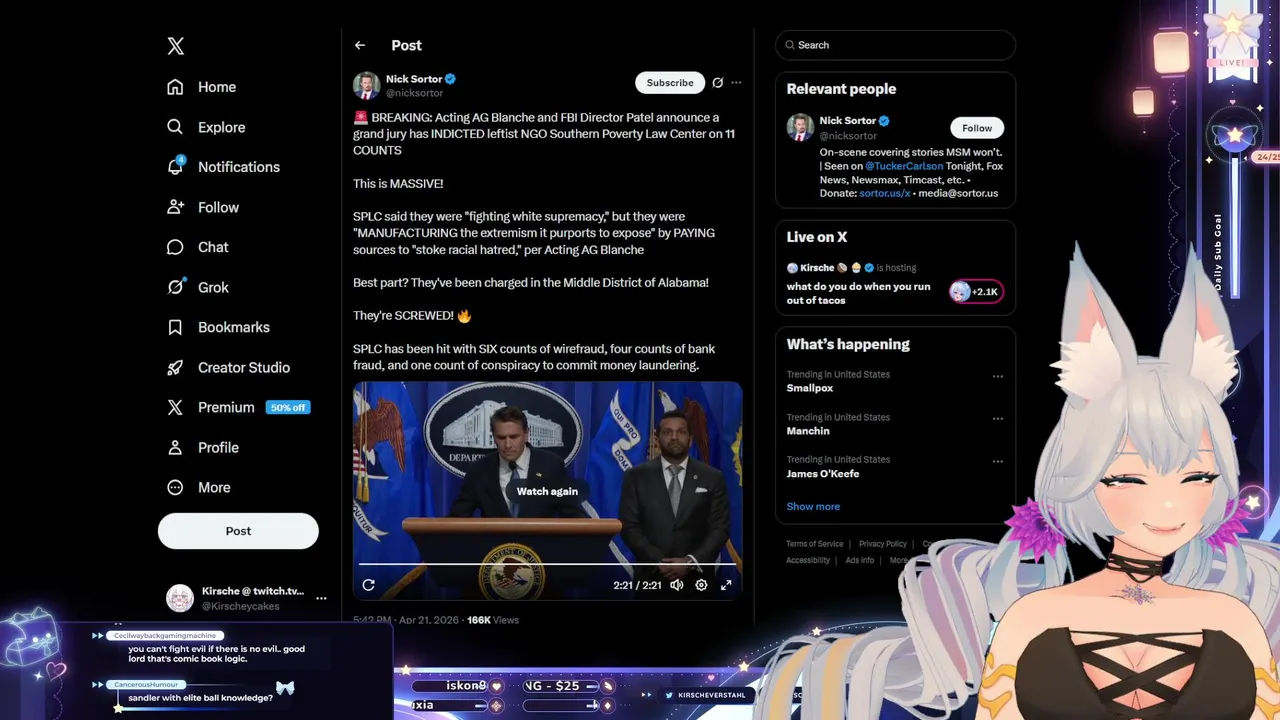
Task: Click the X logo icon
Action: coord(176,46)
